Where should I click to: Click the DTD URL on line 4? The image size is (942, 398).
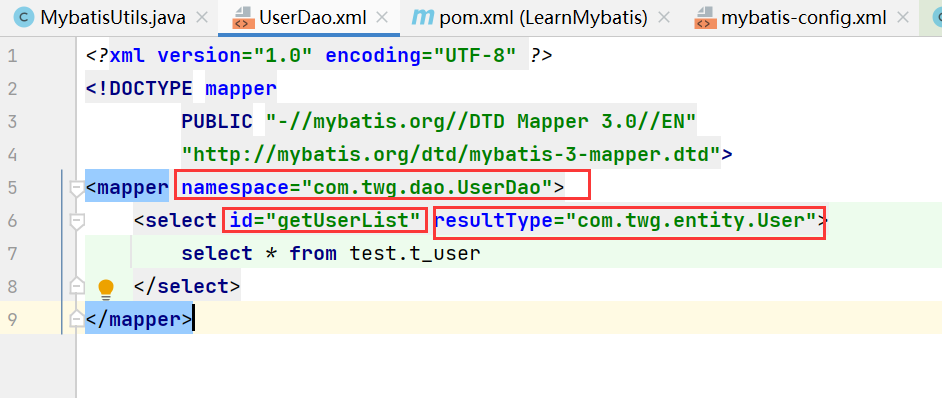pyautogui.click(x=451, y=155)
